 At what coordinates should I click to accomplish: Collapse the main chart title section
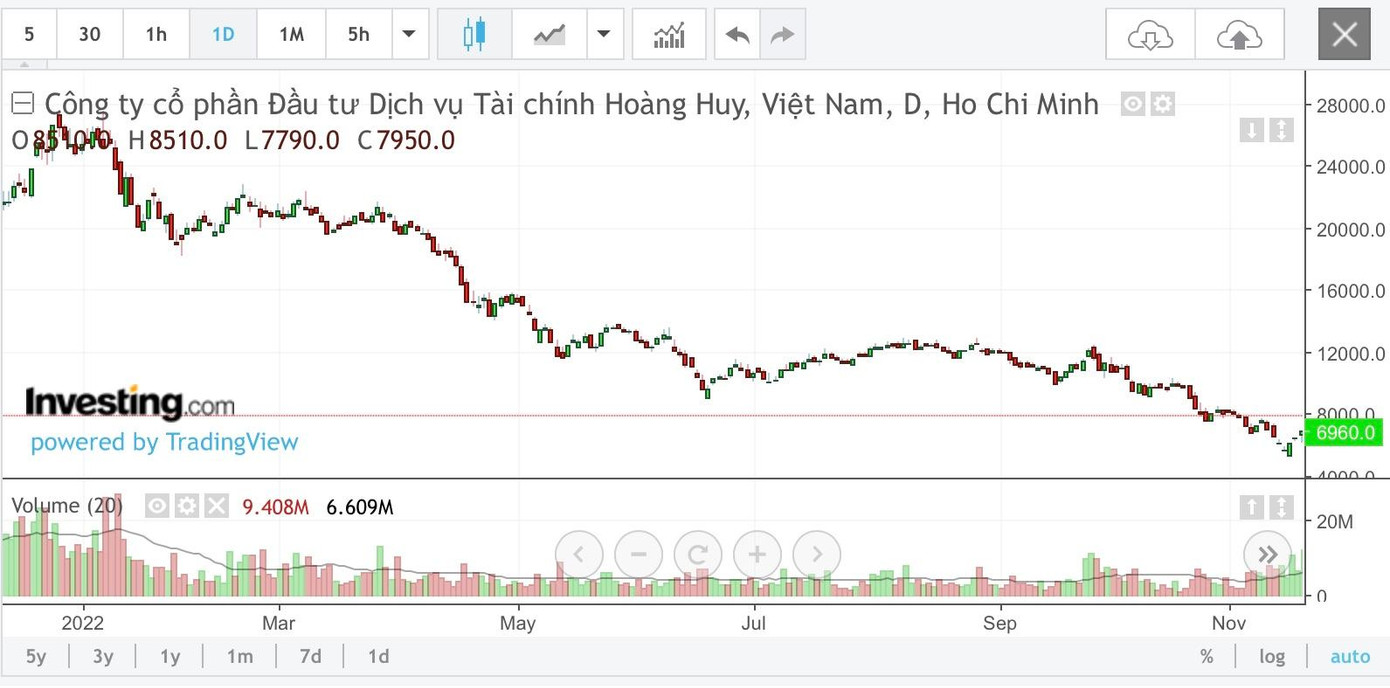point(22,101)
